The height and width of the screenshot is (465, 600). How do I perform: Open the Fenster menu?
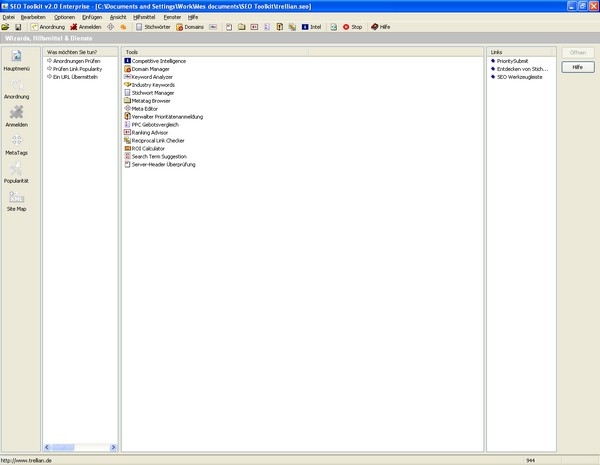(172, 17)
